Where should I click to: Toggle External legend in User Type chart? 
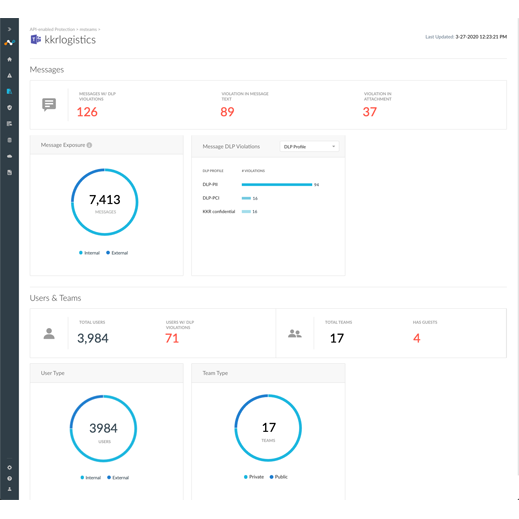[x=118, y=478]
